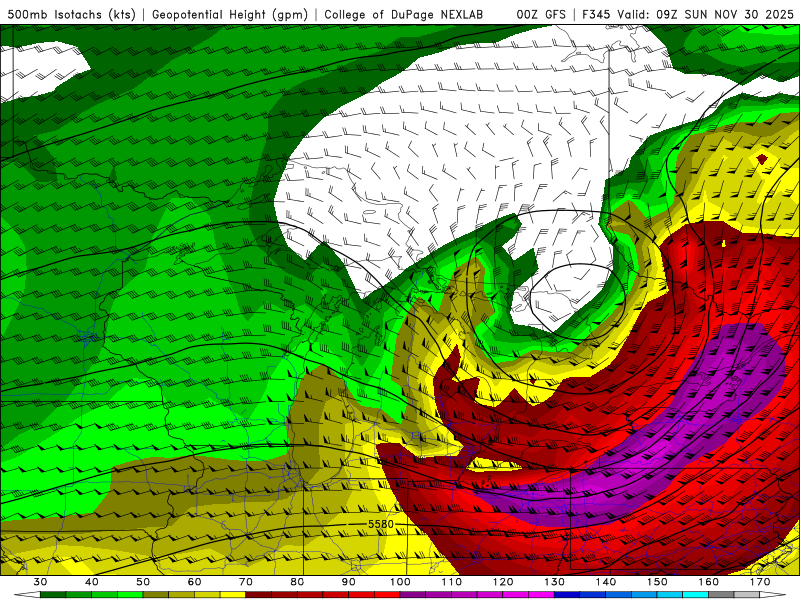The height and width of the screenshot is (600, 800).
Task: Click the 'F345' forecast hour label
Action: tap(596, 14)
